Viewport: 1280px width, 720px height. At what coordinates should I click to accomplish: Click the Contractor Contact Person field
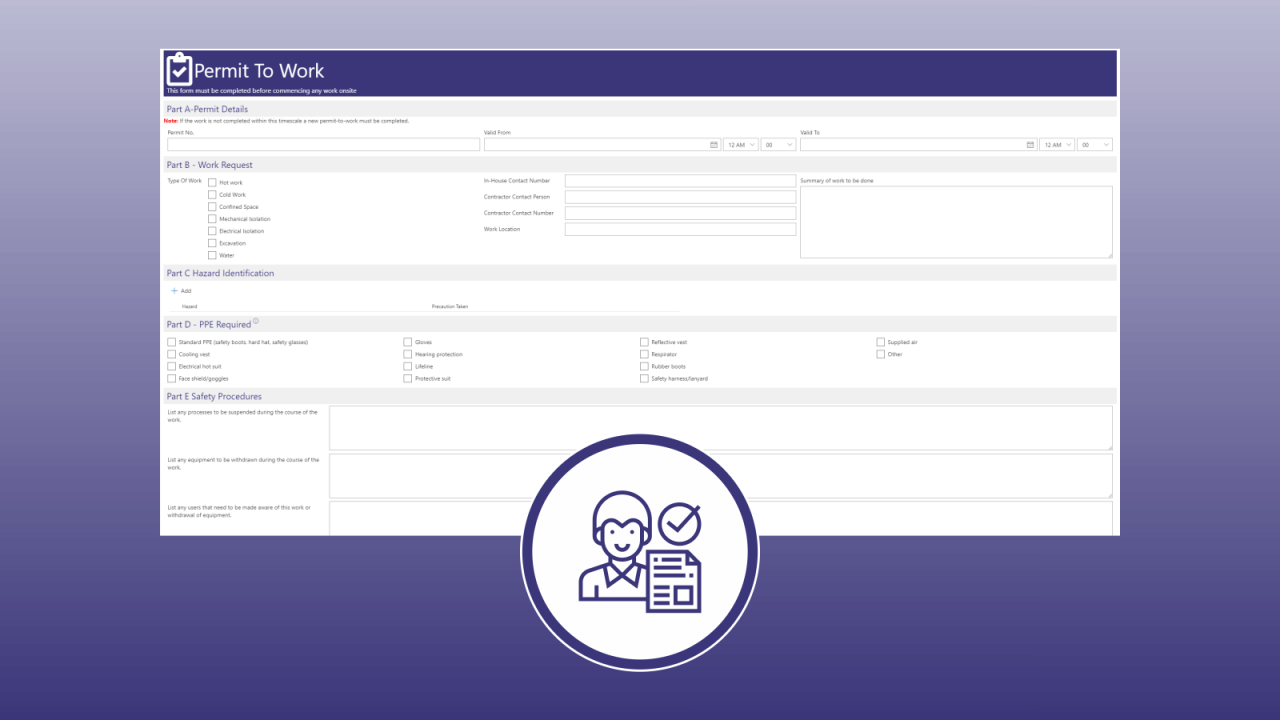(681, 197)
